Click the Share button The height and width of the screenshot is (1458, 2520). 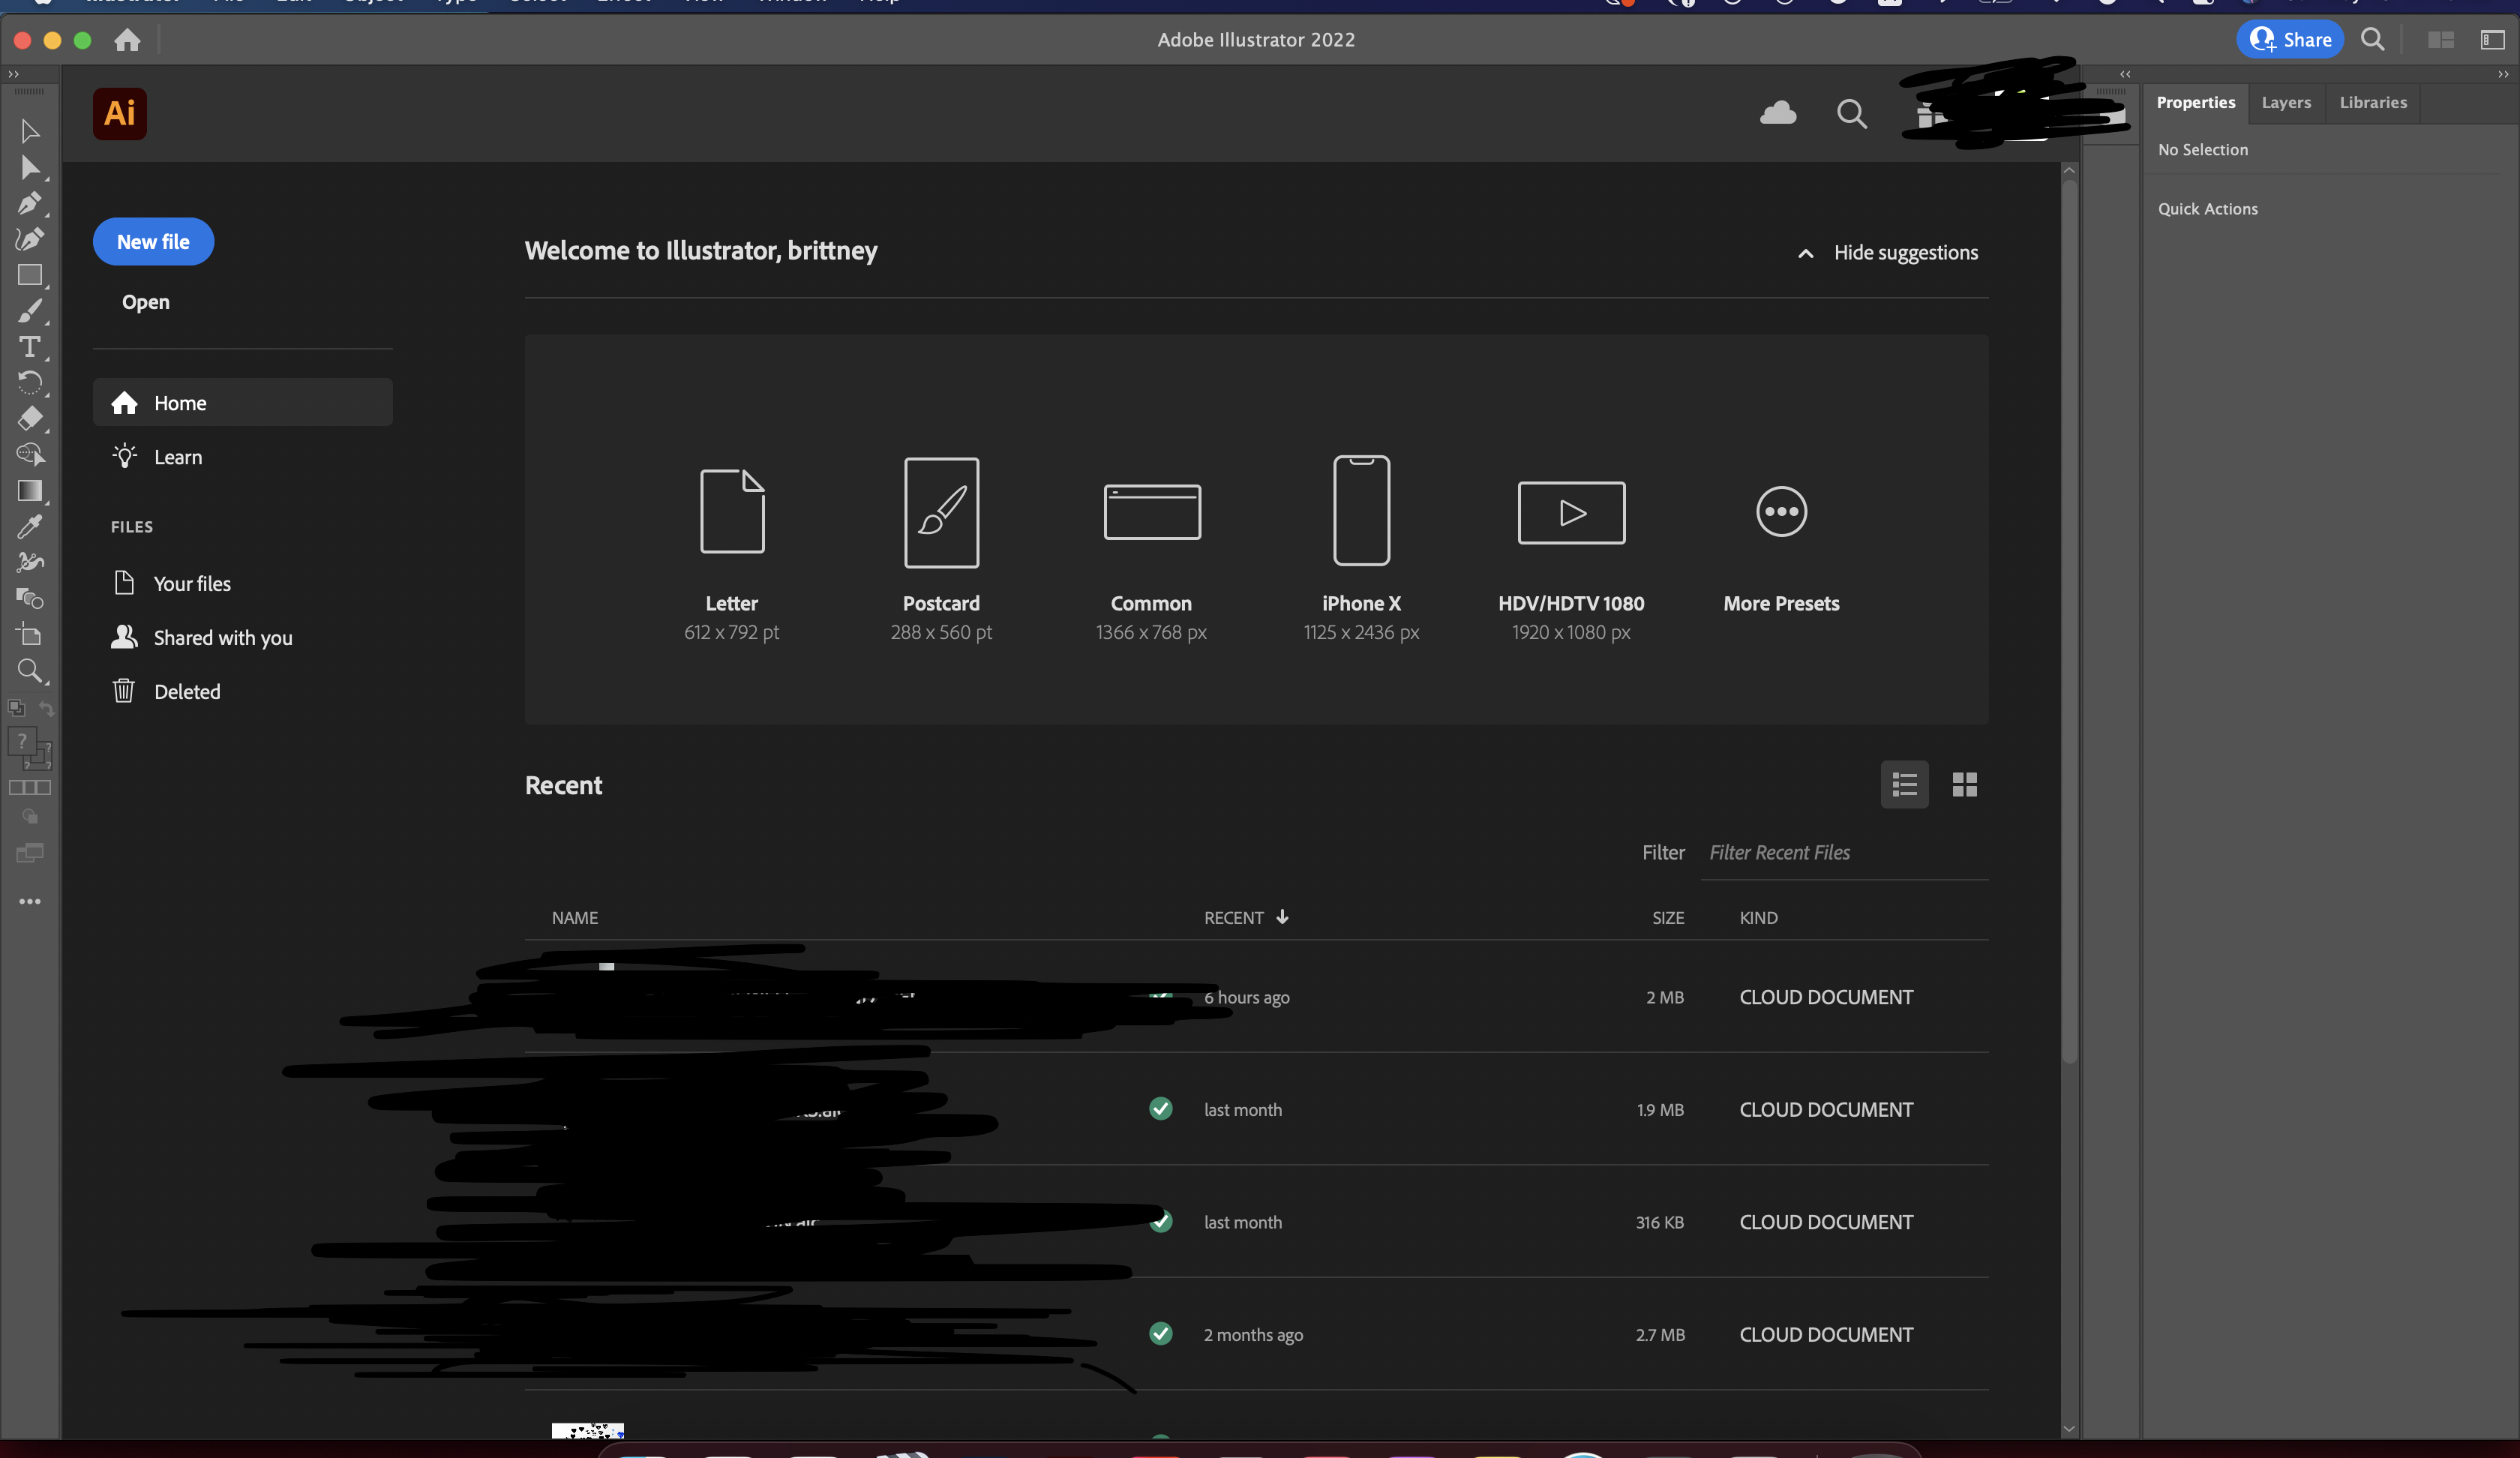click(x=2290, y=40)
